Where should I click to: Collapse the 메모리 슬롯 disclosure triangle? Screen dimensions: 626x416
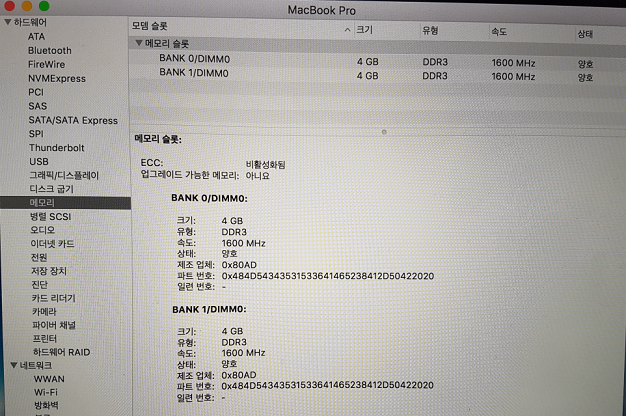click(139, 44)
